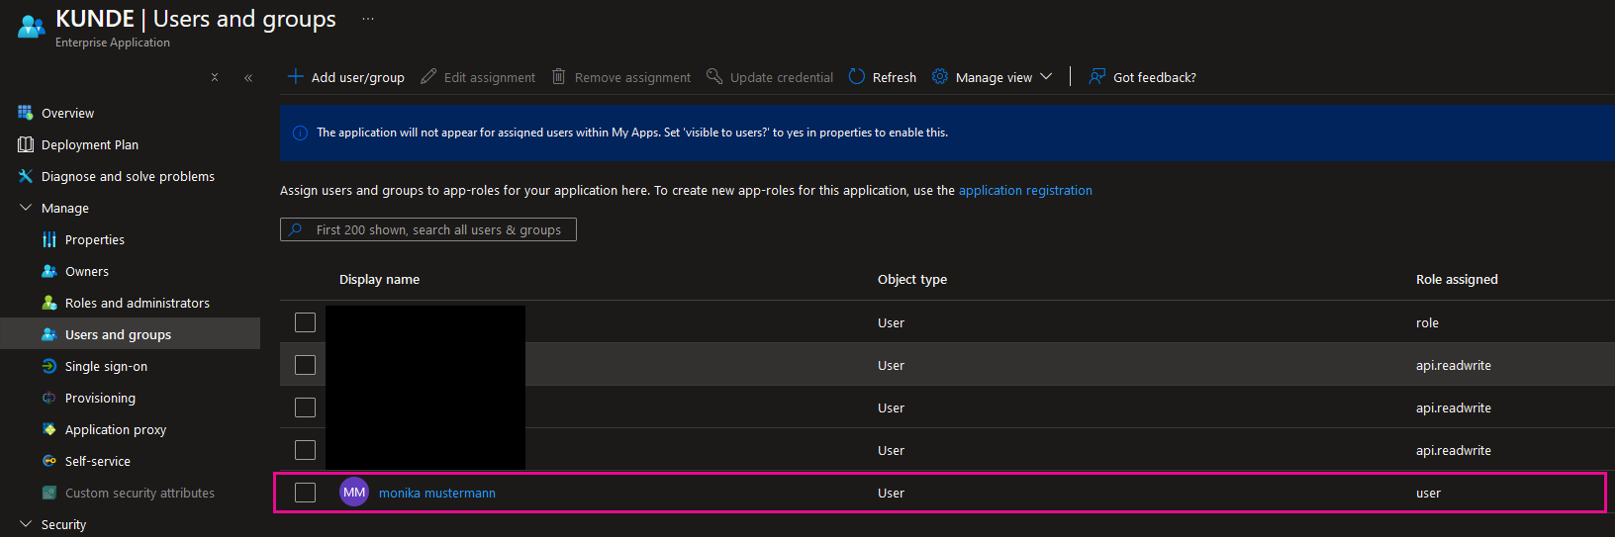Click the Diagnose and solve problems icon
1615x537 pixels.
point(26,176)
